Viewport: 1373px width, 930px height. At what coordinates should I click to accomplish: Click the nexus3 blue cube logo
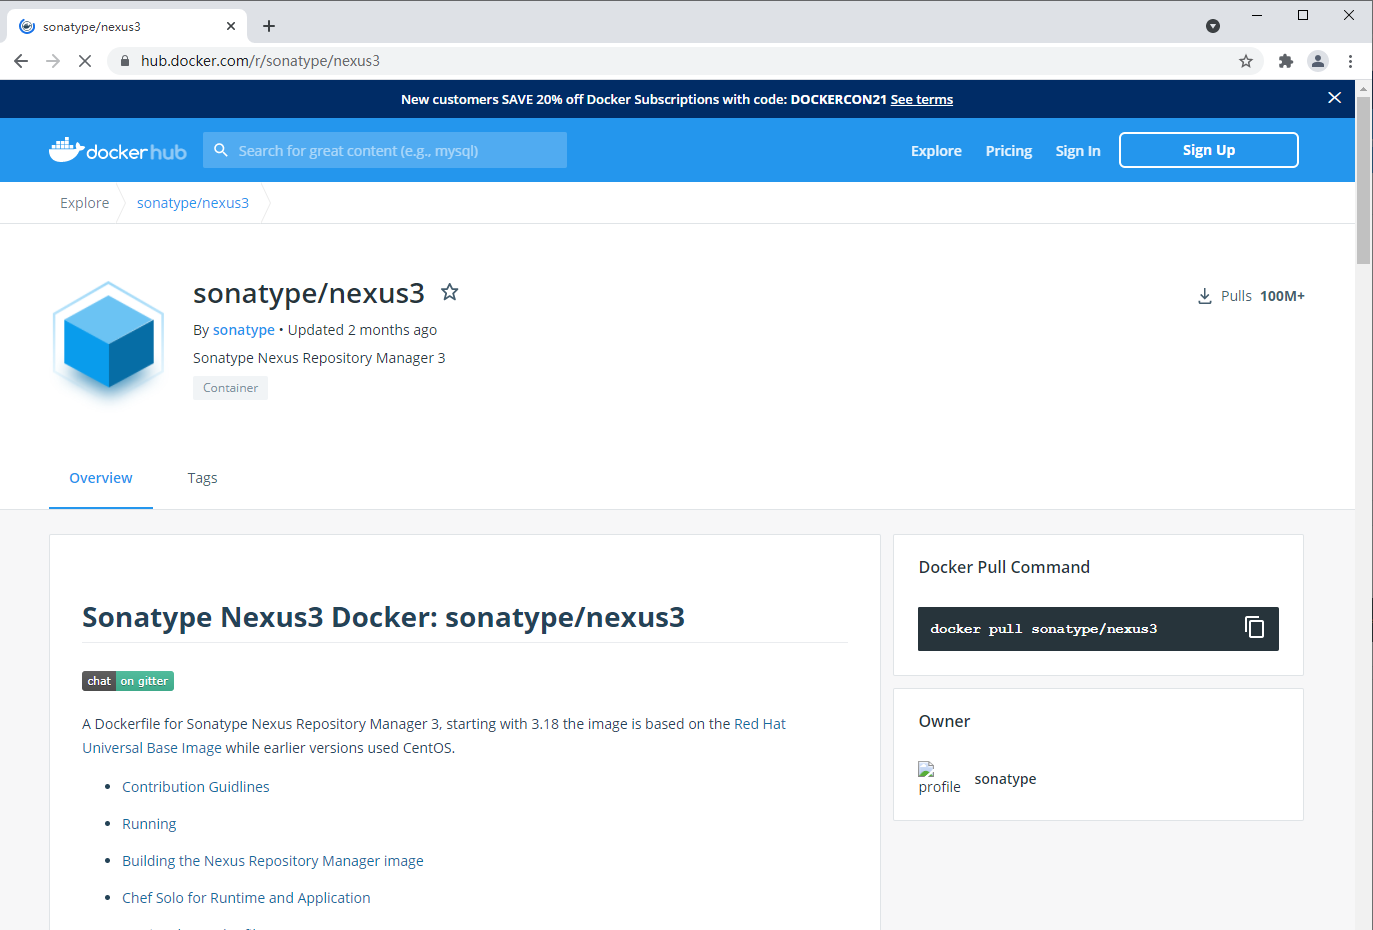108,343
